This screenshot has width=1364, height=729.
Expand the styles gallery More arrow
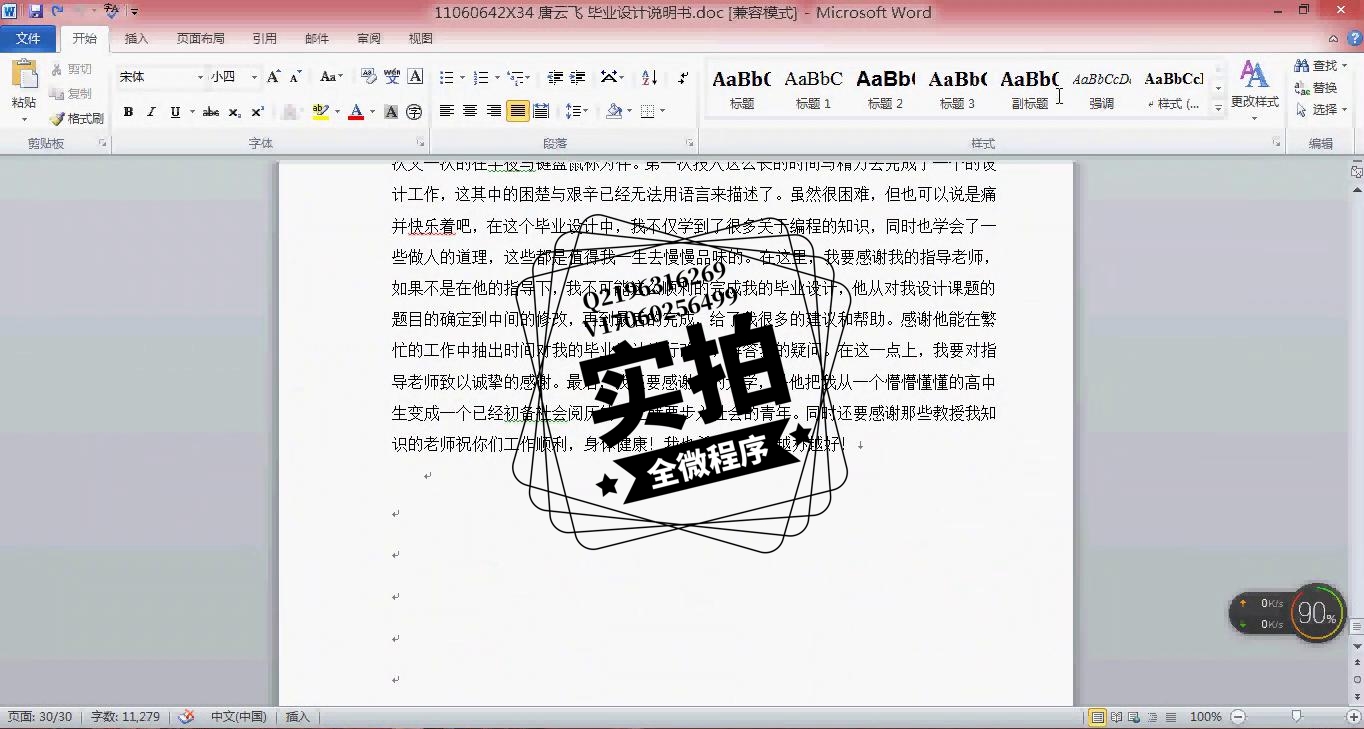tap(1218, 107)
